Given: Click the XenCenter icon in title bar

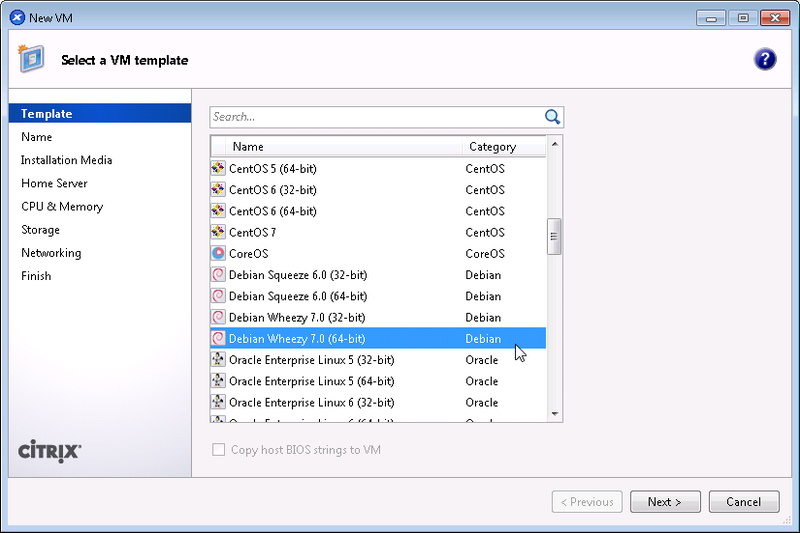Looking at the screenshot, I should click(x=17, y=18).
